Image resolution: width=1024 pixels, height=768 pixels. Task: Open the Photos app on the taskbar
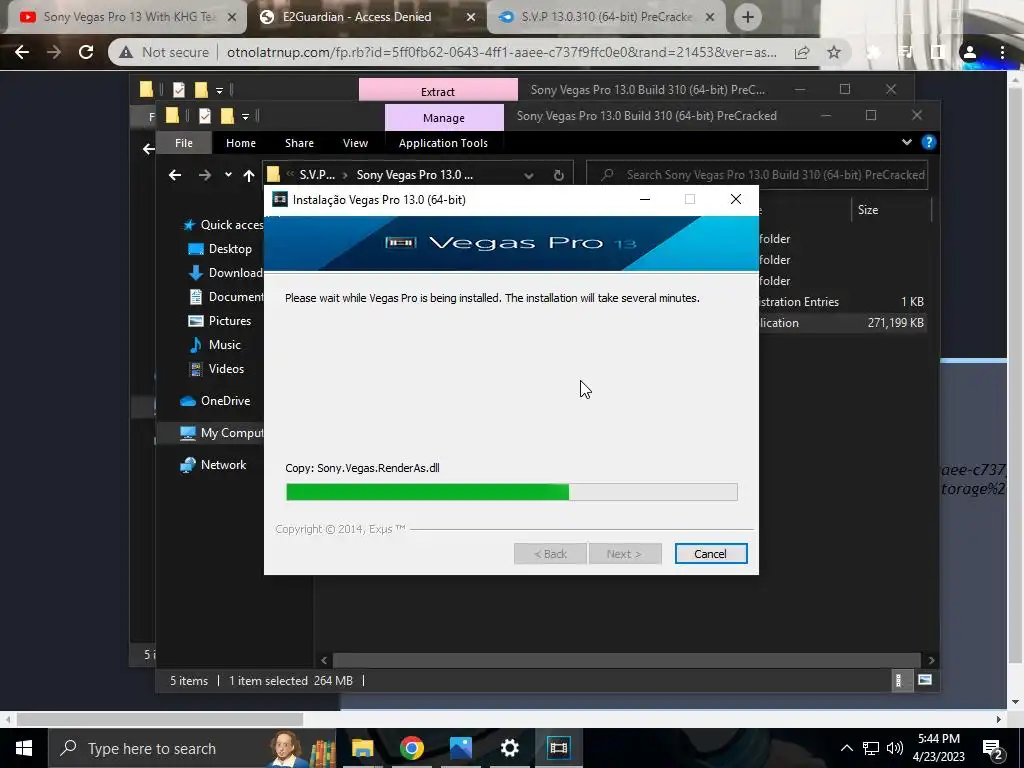(x=460, y=748)
